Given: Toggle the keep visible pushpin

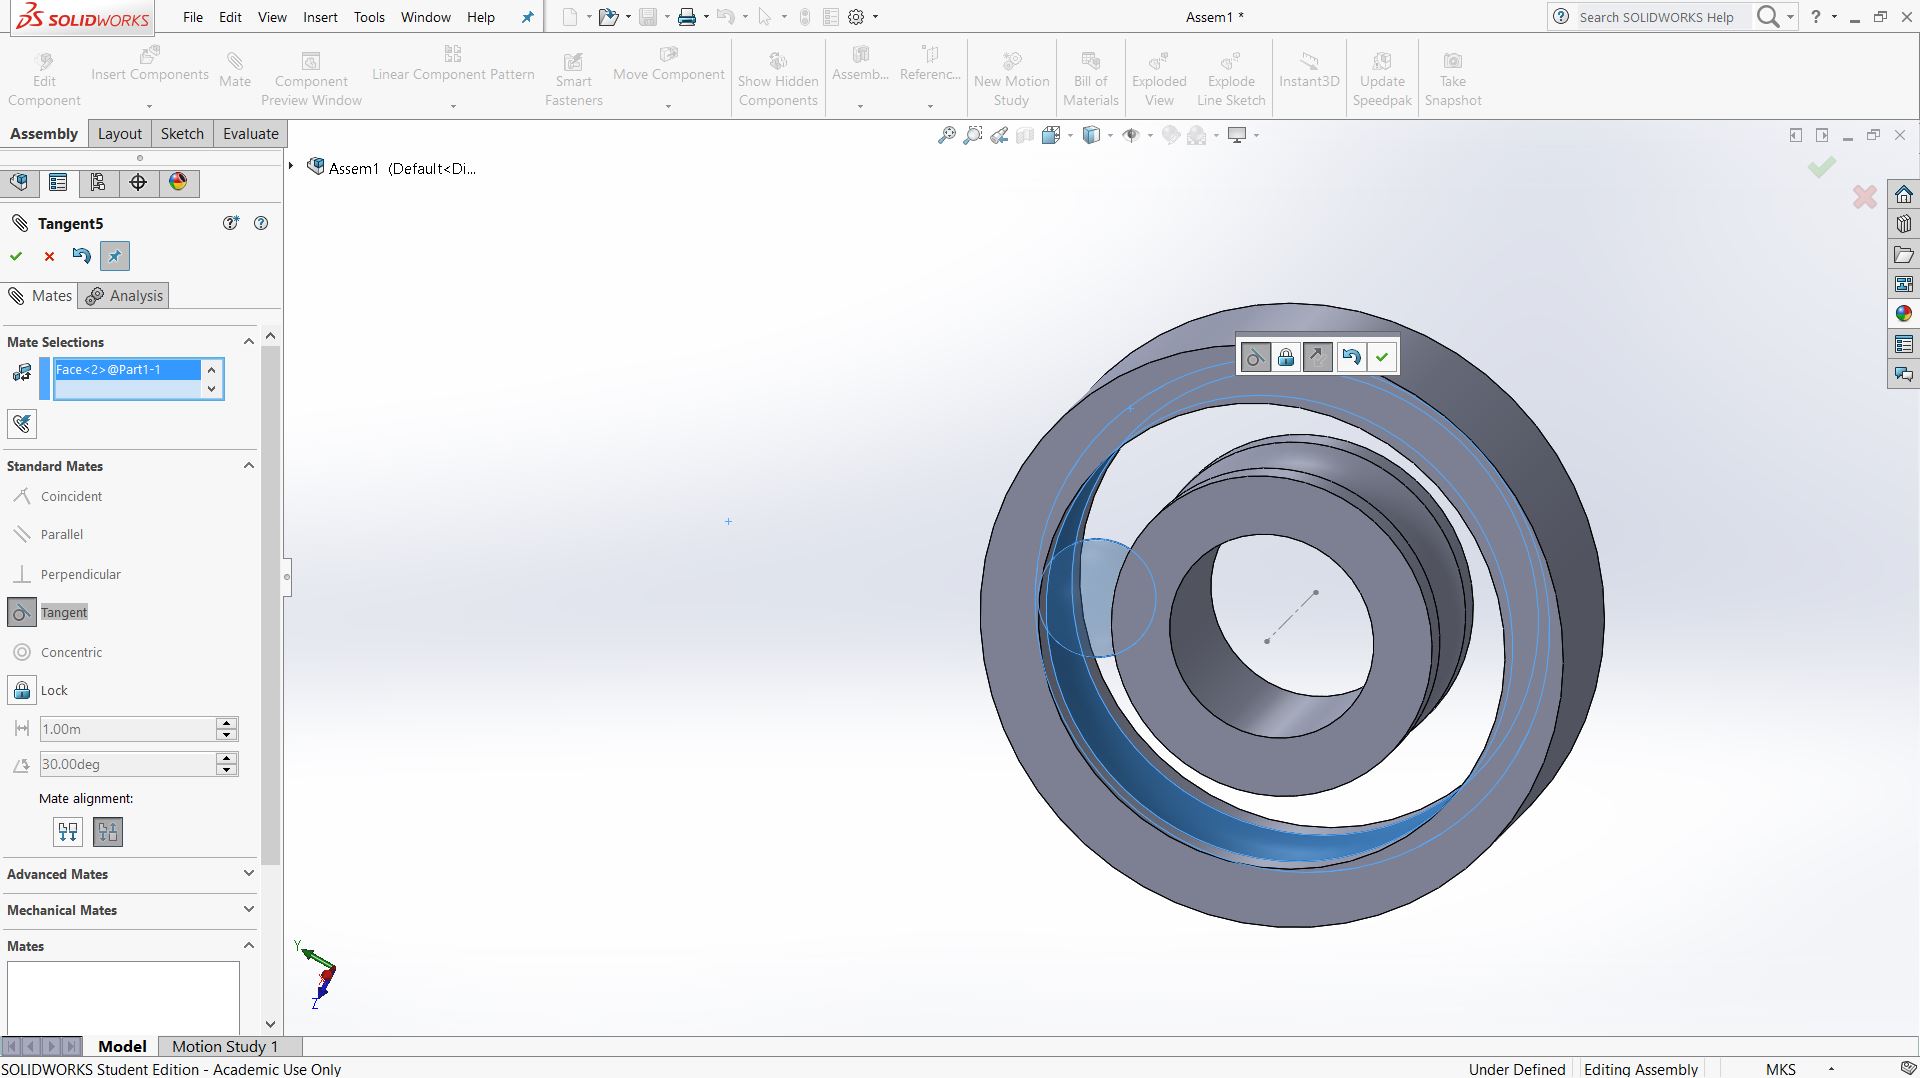Looking at the screenshot, I should pos(115,257).
